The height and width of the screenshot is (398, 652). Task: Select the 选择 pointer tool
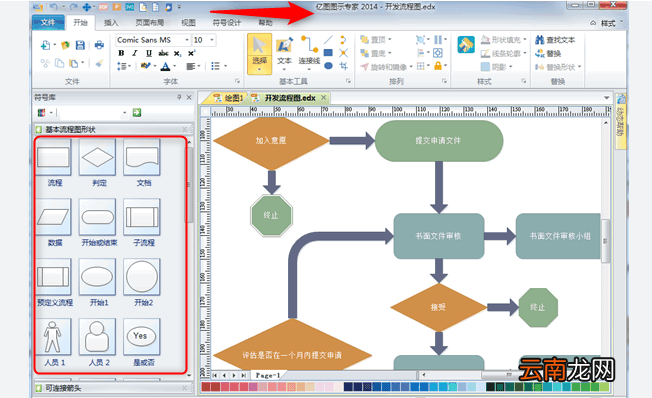coord(259,53)
